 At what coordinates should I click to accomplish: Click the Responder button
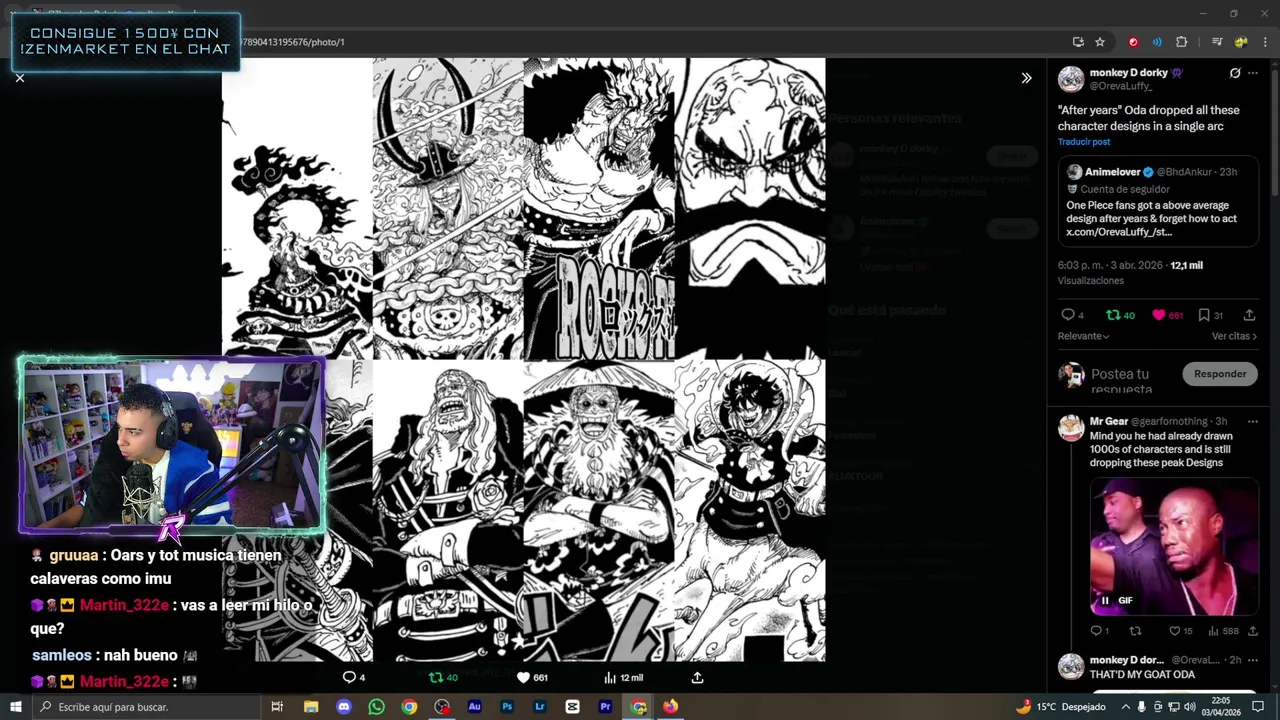click(1220, 374)
